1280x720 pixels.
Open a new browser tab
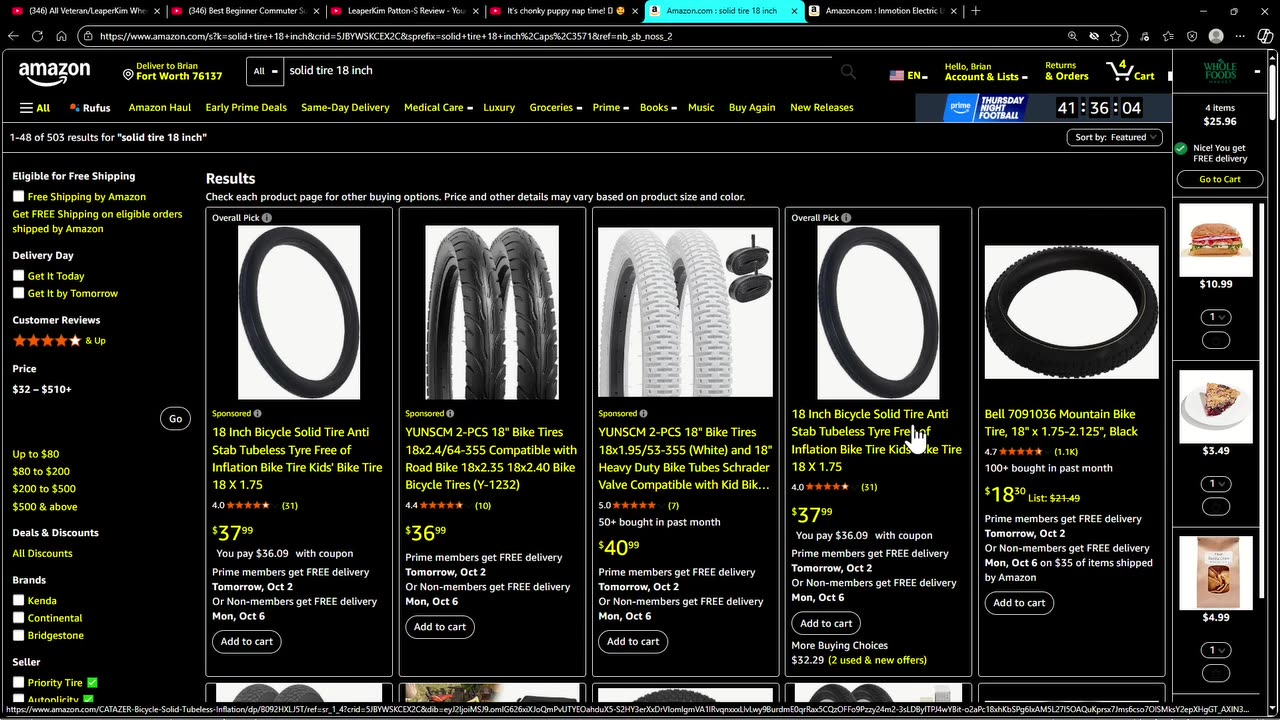[976, 11]
